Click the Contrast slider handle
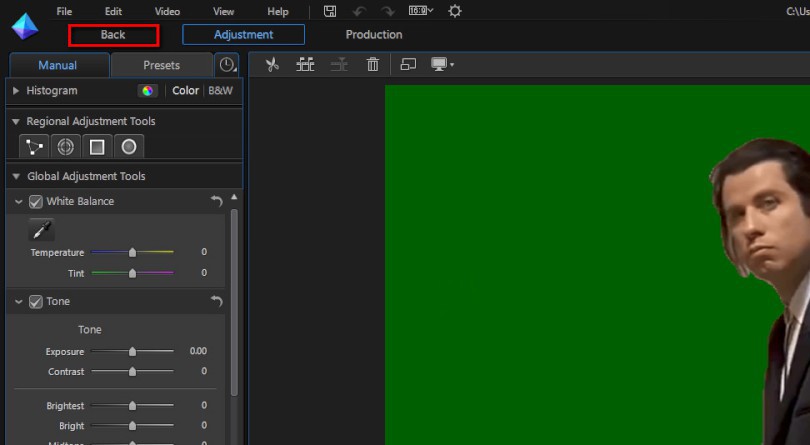The width and height of the screenshot is (810, 445). click(x=132, y=371)
